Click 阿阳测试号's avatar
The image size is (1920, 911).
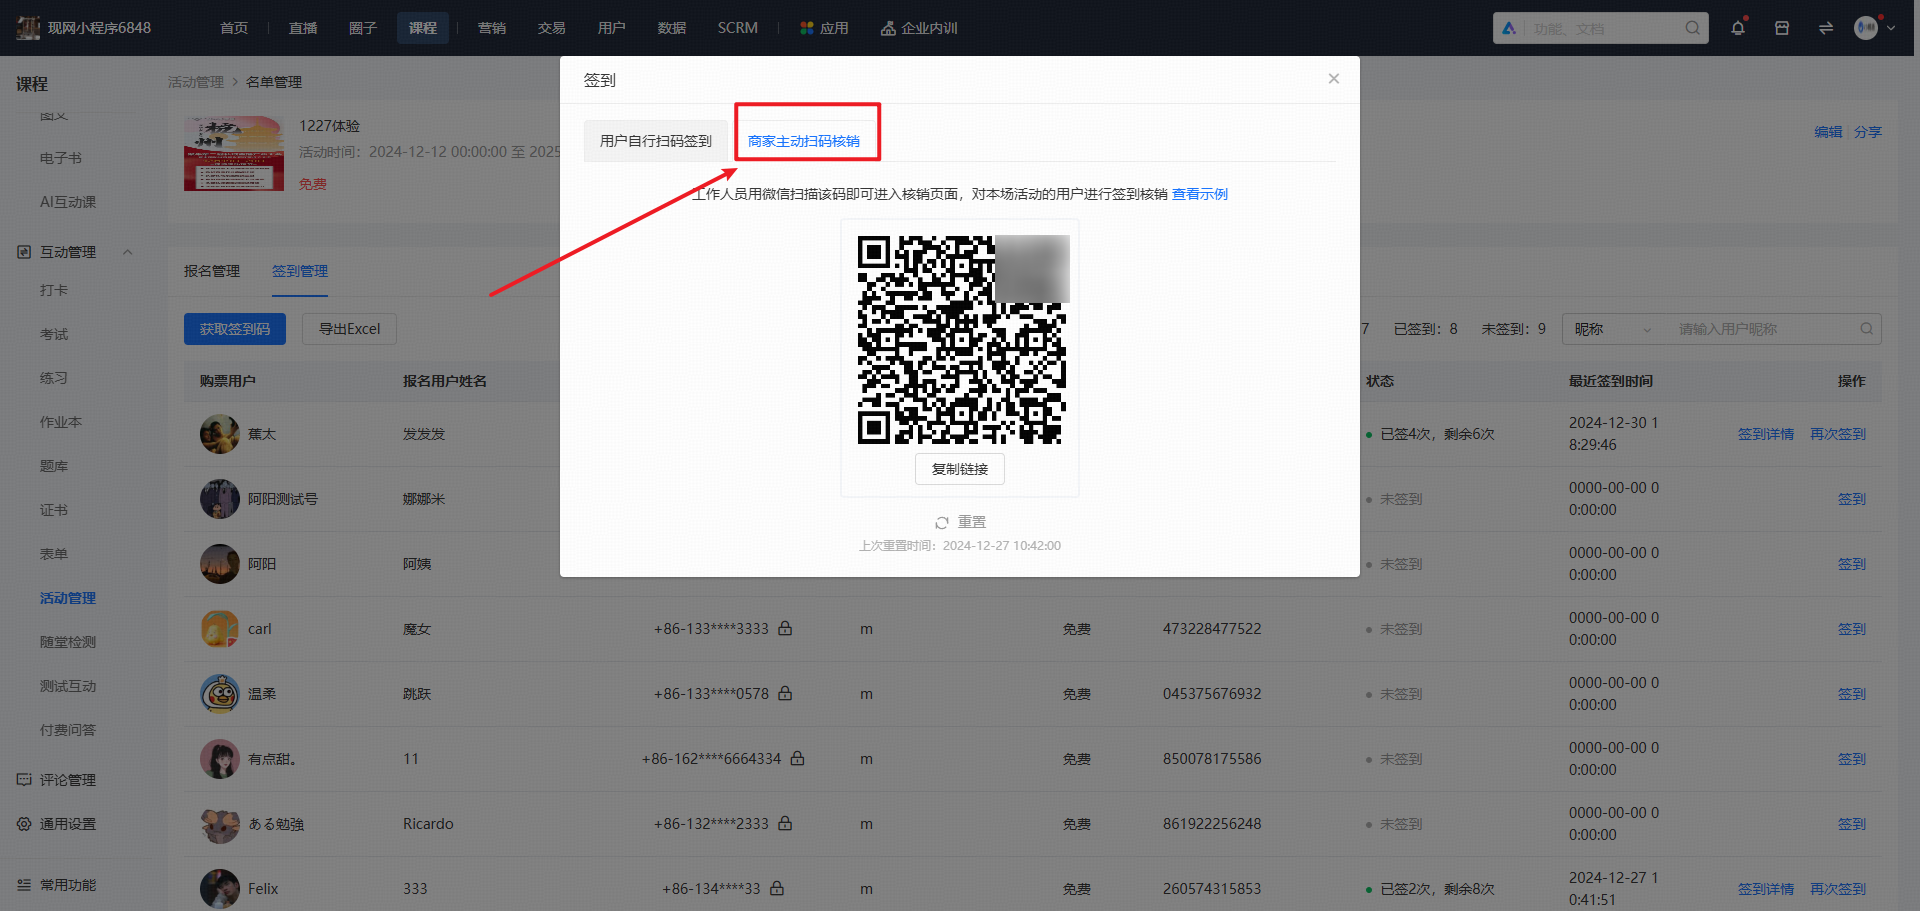(220, 499)
